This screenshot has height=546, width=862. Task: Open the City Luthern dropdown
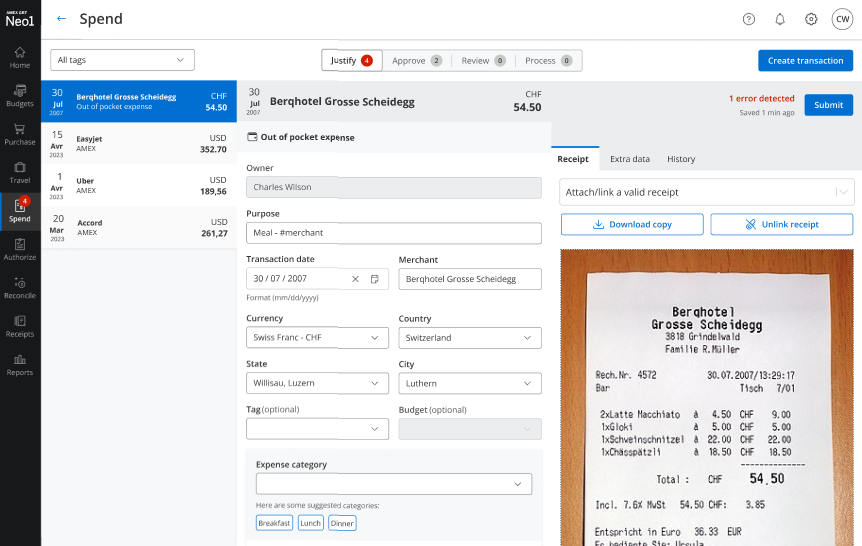tap(470, 383)
